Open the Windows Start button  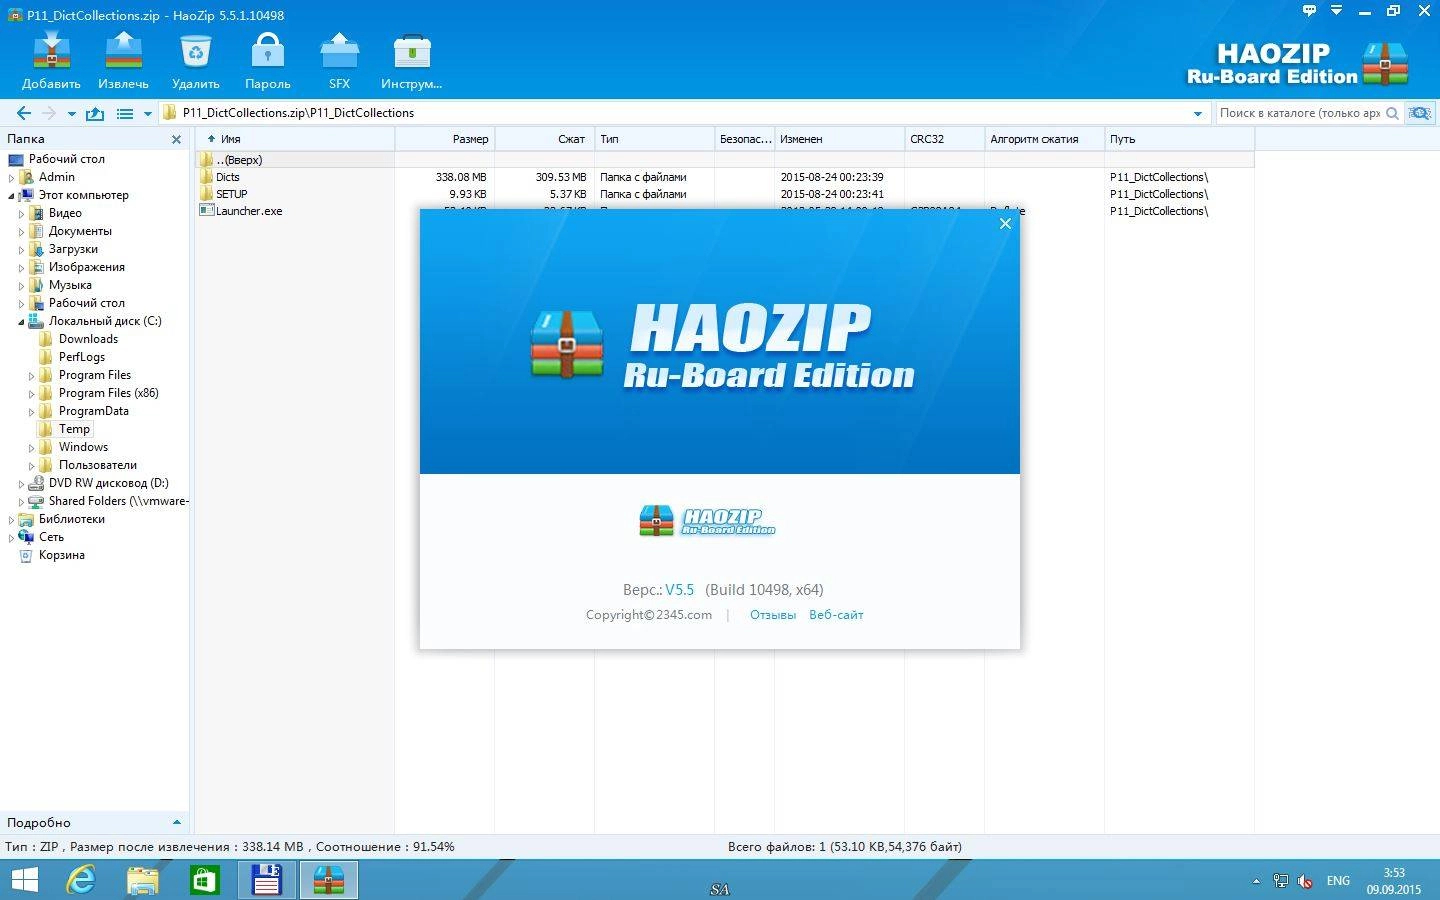pos(24,880)
